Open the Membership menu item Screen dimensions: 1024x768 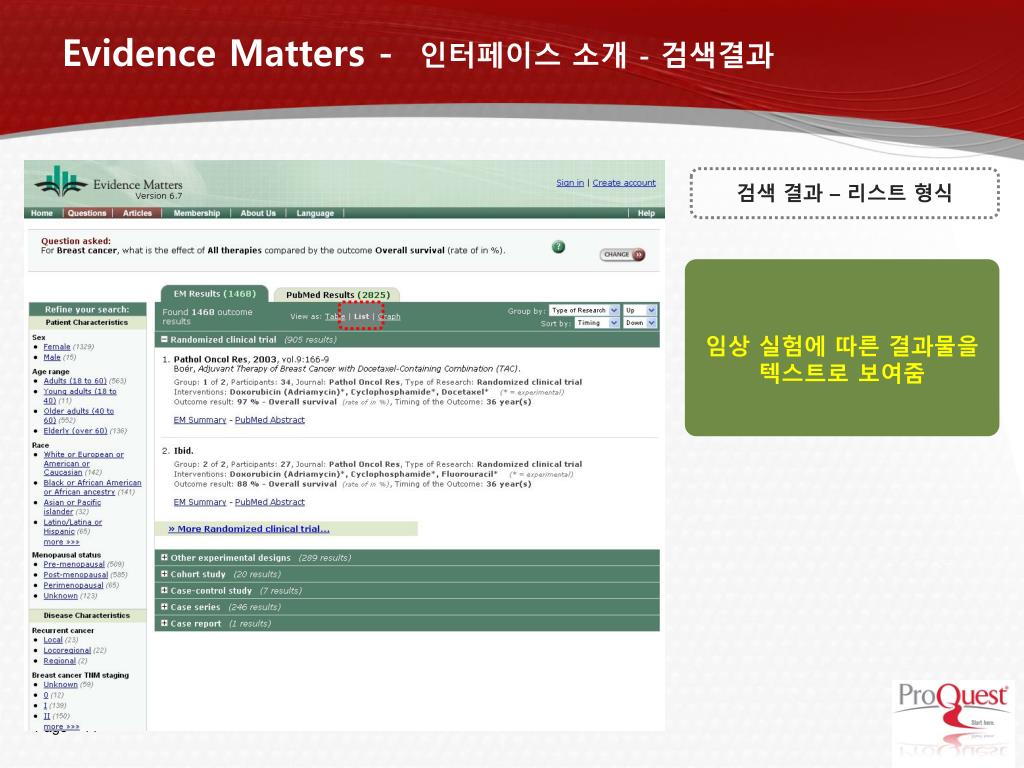tap(197, 213)
